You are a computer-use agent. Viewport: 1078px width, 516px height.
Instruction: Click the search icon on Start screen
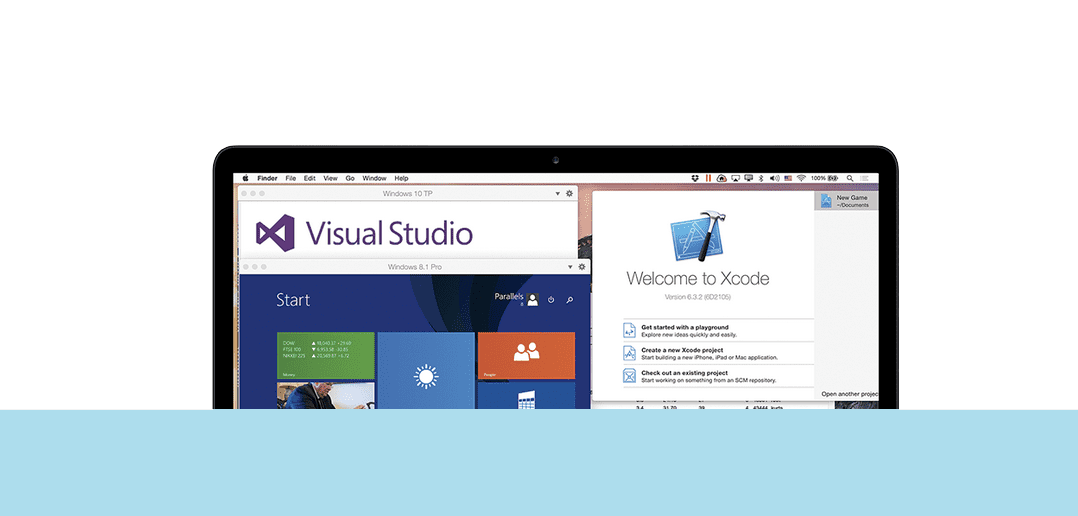pos(569,300)
